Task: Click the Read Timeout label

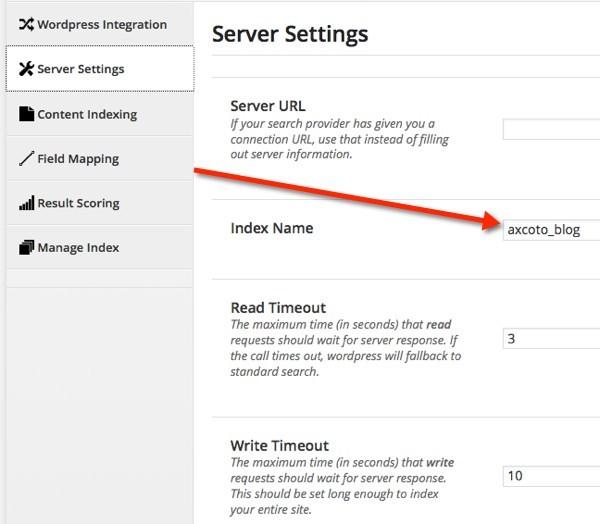Action: [278, 307]
